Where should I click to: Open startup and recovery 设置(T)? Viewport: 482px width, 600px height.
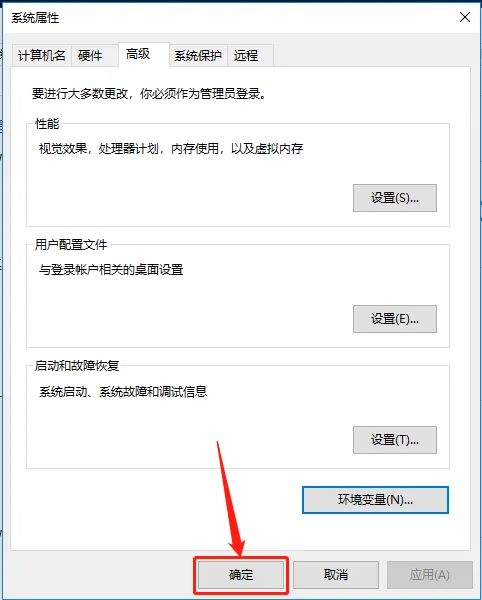(x=395, y=440)
